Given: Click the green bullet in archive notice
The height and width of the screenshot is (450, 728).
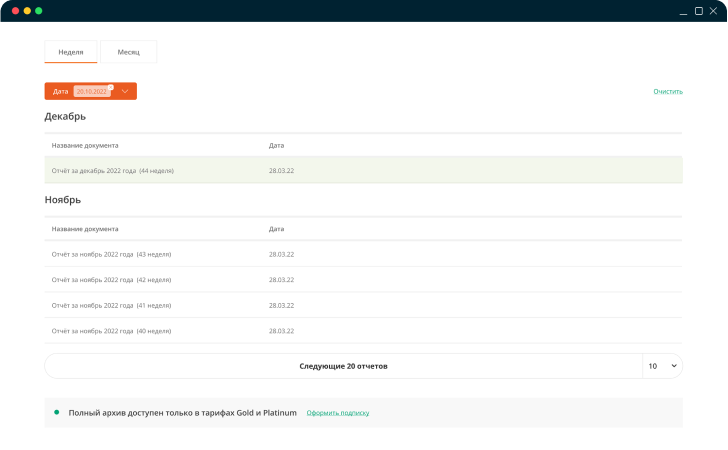Looking at the screenshot, I should click(x=57, y=412).
